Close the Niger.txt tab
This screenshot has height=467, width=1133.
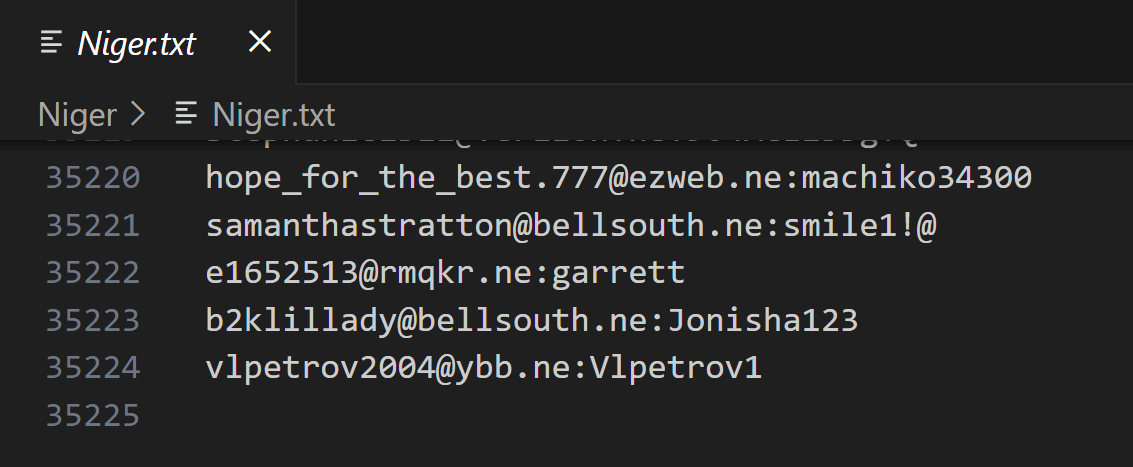tap(259, 42)
